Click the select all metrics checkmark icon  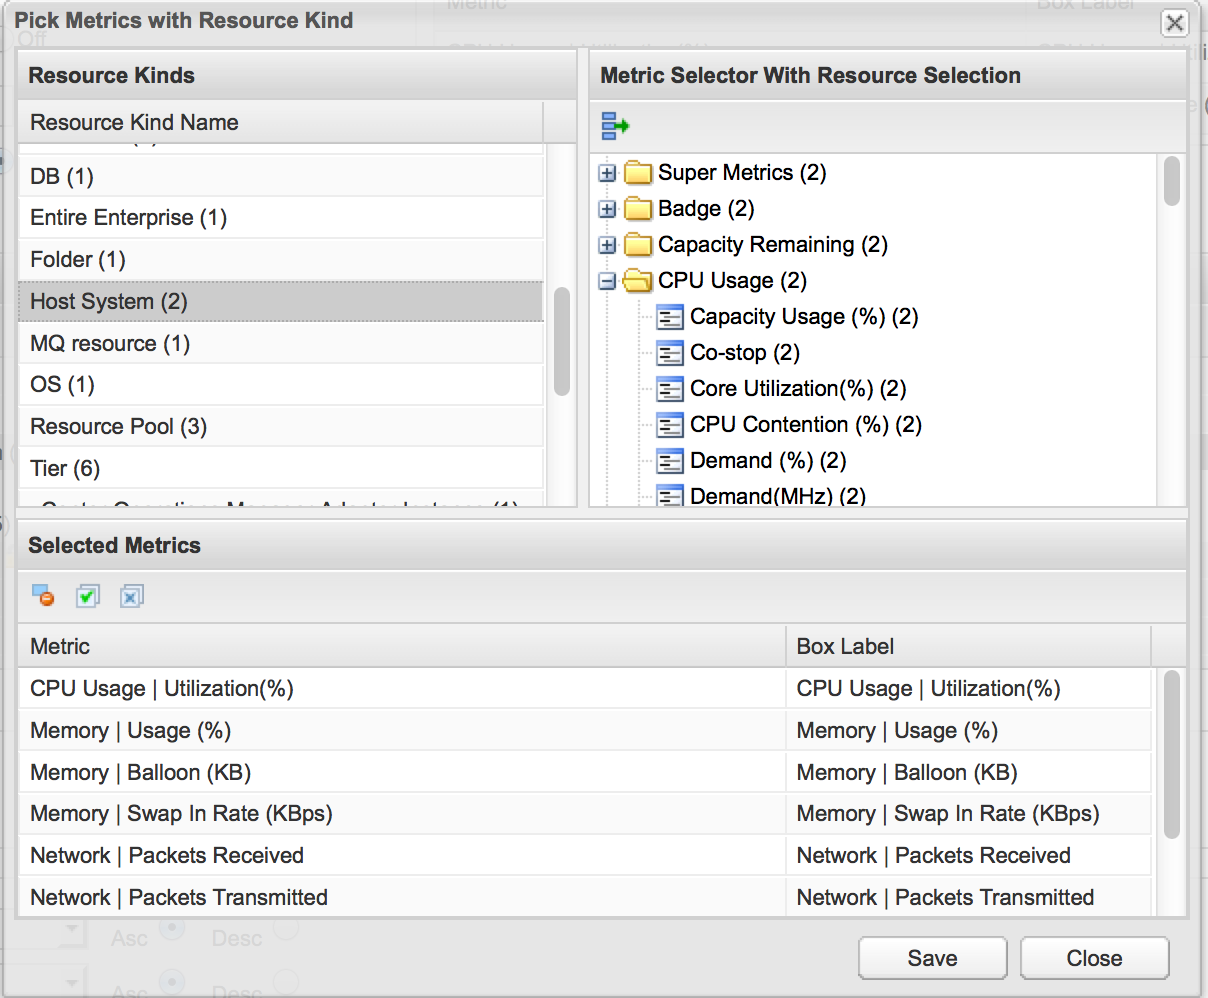tap(87, 596)
